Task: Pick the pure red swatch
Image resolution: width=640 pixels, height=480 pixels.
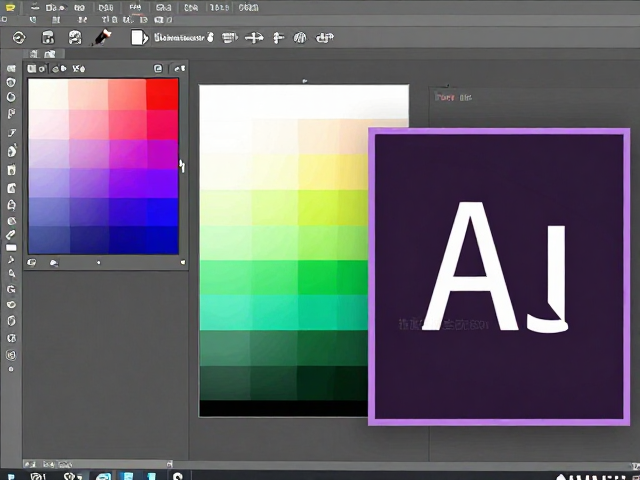Action: [x=162, y=94]
